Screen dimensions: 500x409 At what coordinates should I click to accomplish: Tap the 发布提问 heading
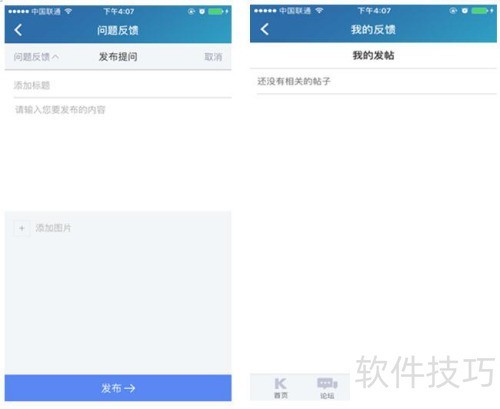point(118,57)
